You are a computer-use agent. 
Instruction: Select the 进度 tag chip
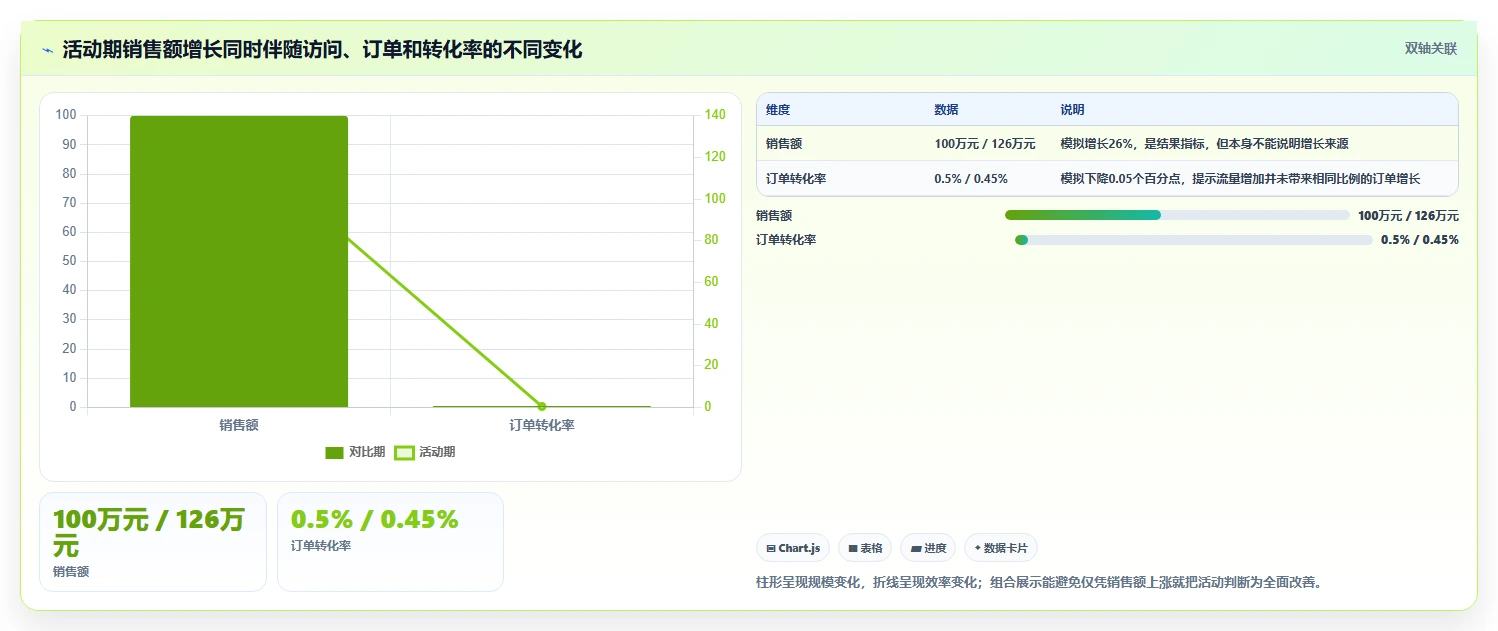(928, 548)
